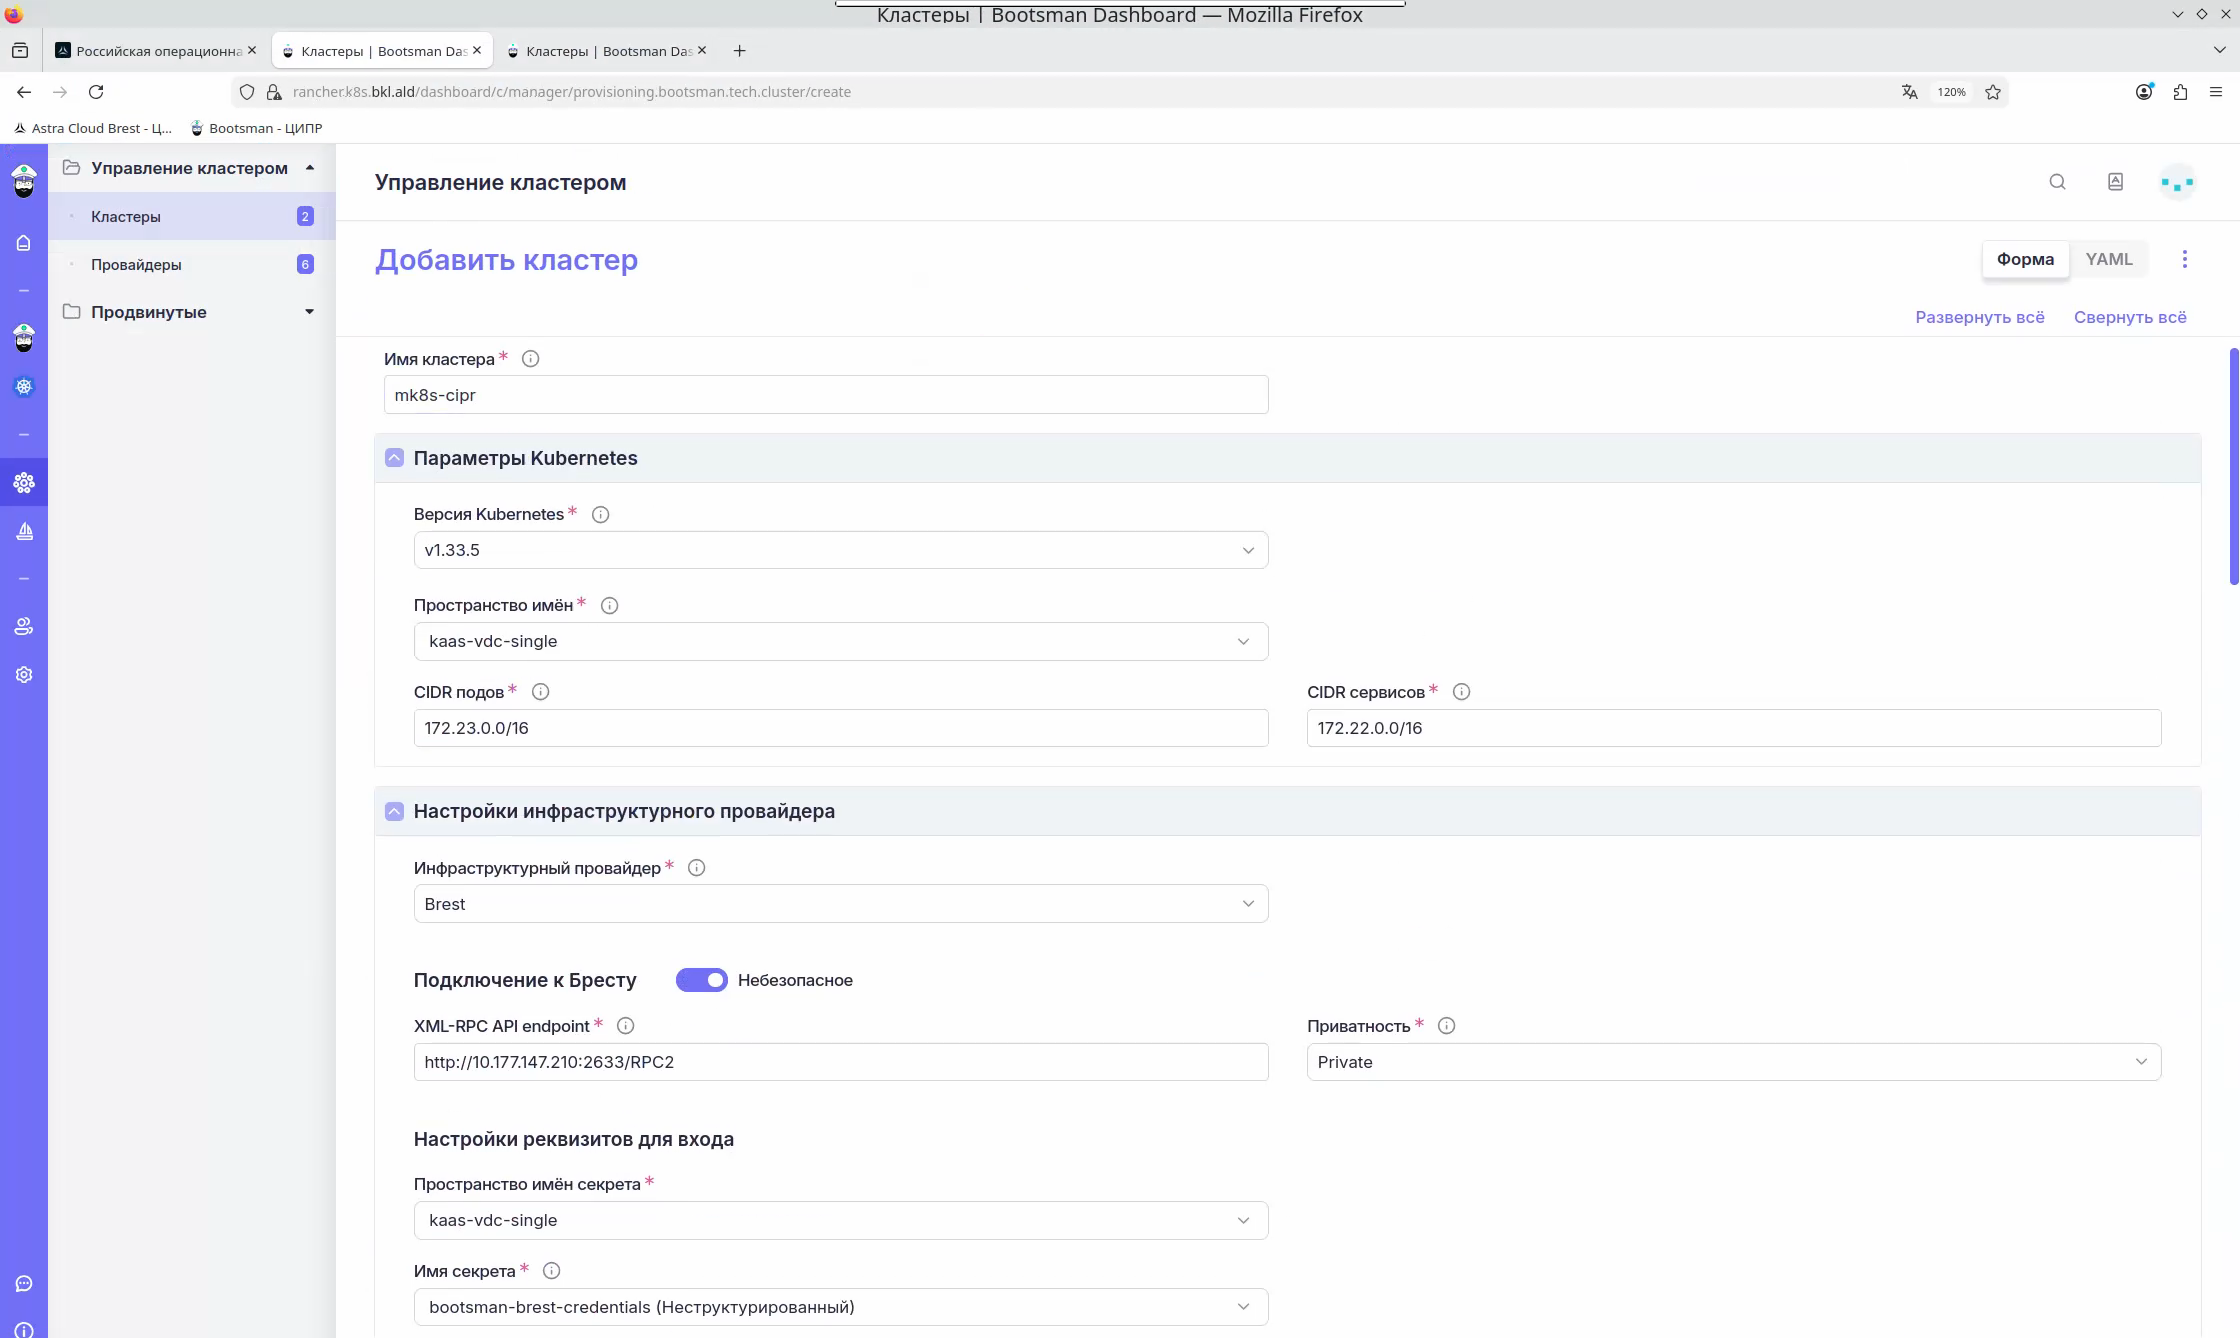The height and width of the screenshot is (1338, 2240).
Task: Click the Имя кластера input field
Action: [x=826, y=395]
